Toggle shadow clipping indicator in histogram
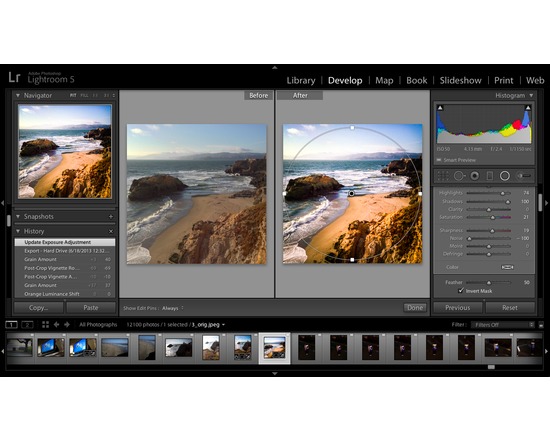This screenshot has width=550, height=440. click(x=440, y=108)
